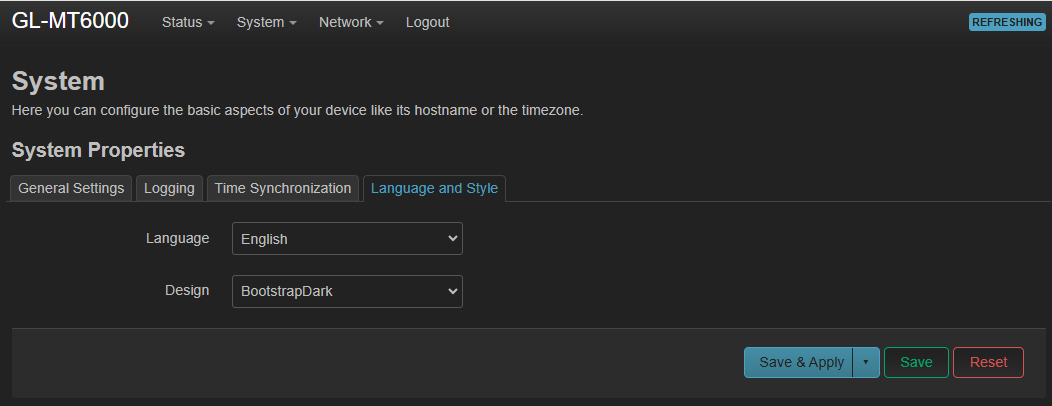Viewport: 1052px width, 406px height.
Task: Expand the System menu in navbar
Action: click(x=266, y=22)
